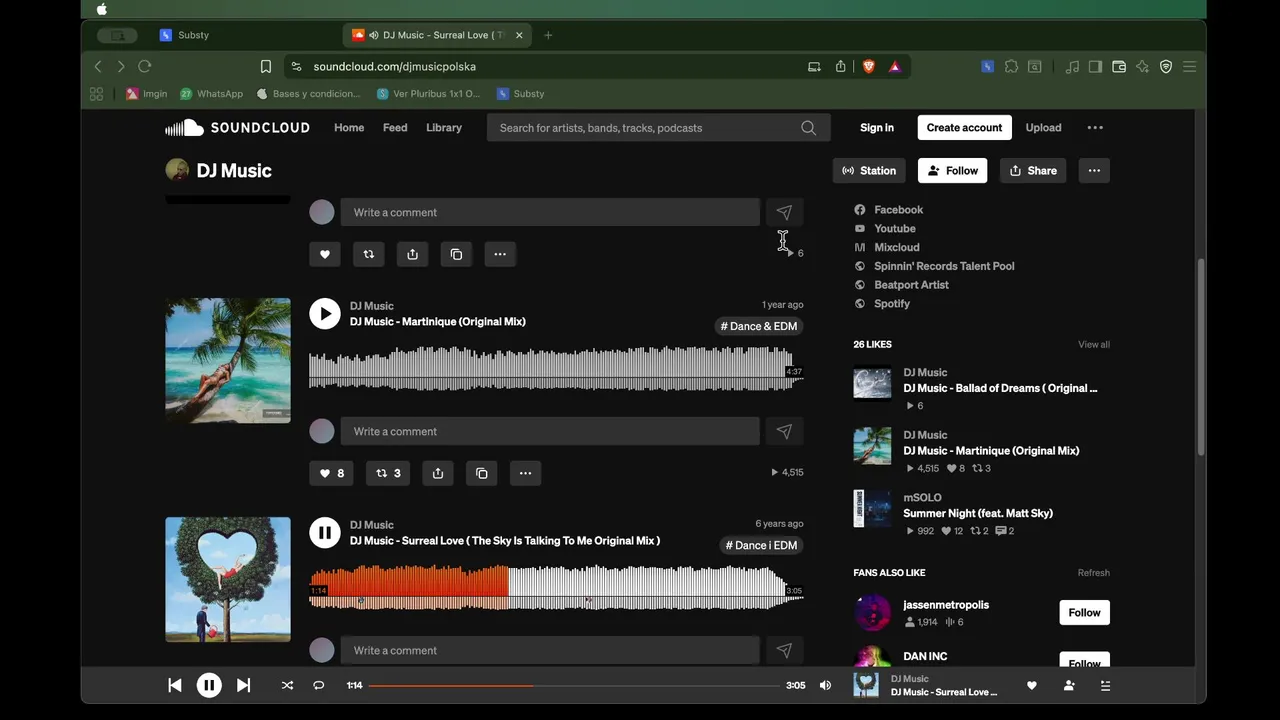1280x720 pixels.
Task: Open Martinique album artwork thumbnail
Action: 228,360
